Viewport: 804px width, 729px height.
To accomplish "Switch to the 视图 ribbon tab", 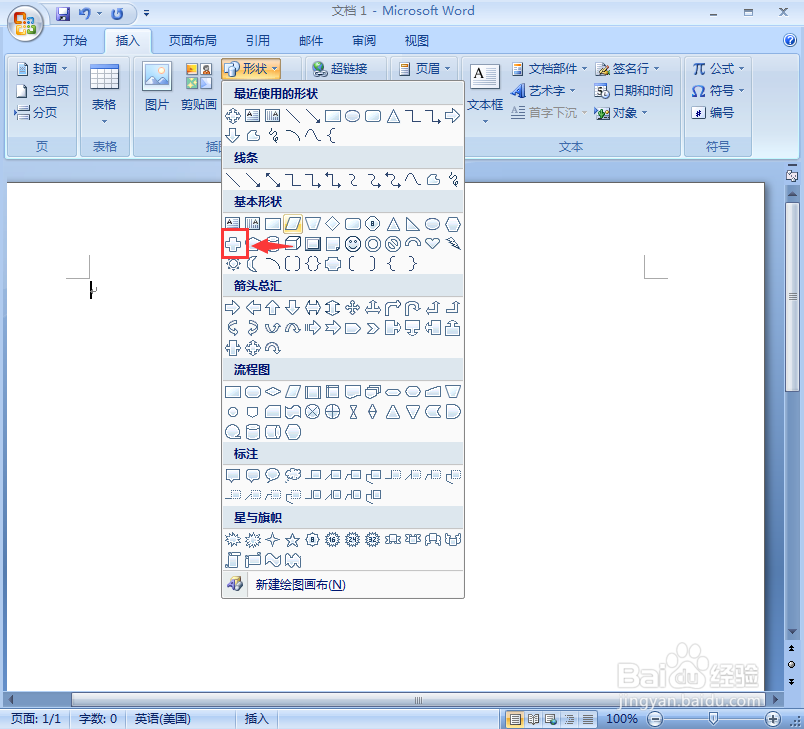I will click(x=417, y=40).
